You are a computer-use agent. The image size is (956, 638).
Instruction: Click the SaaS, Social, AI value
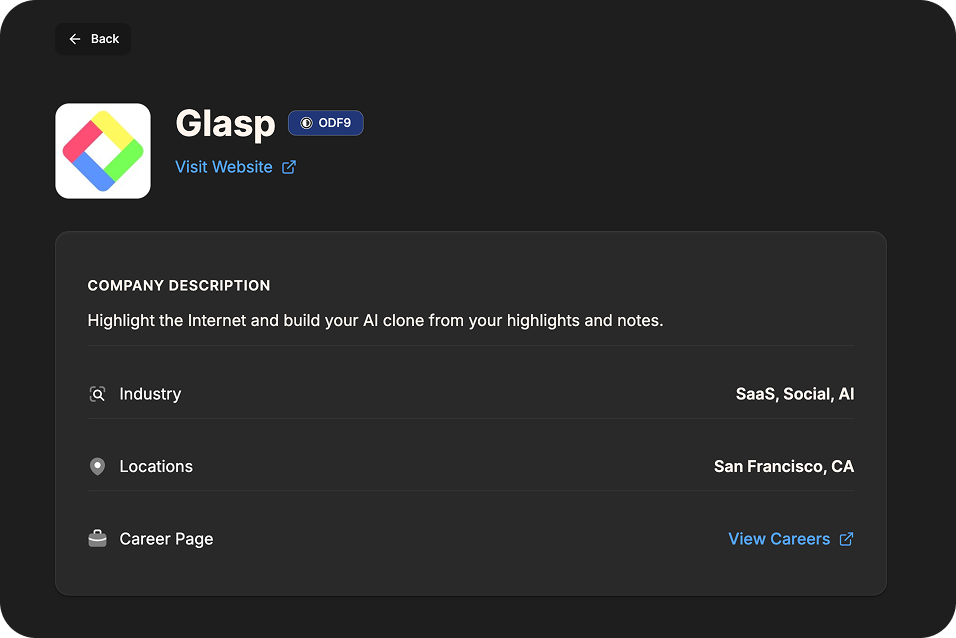coord(794,394)
